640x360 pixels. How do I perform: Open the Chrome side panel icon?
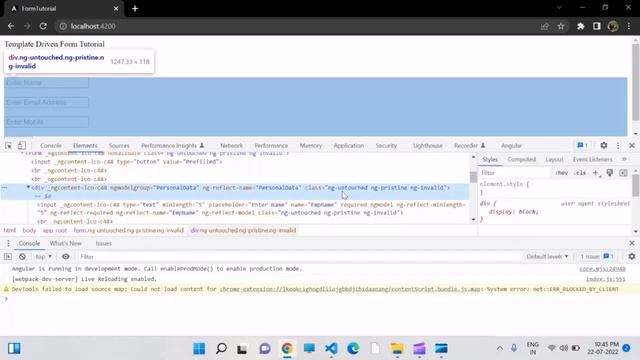tap(597, 26)
